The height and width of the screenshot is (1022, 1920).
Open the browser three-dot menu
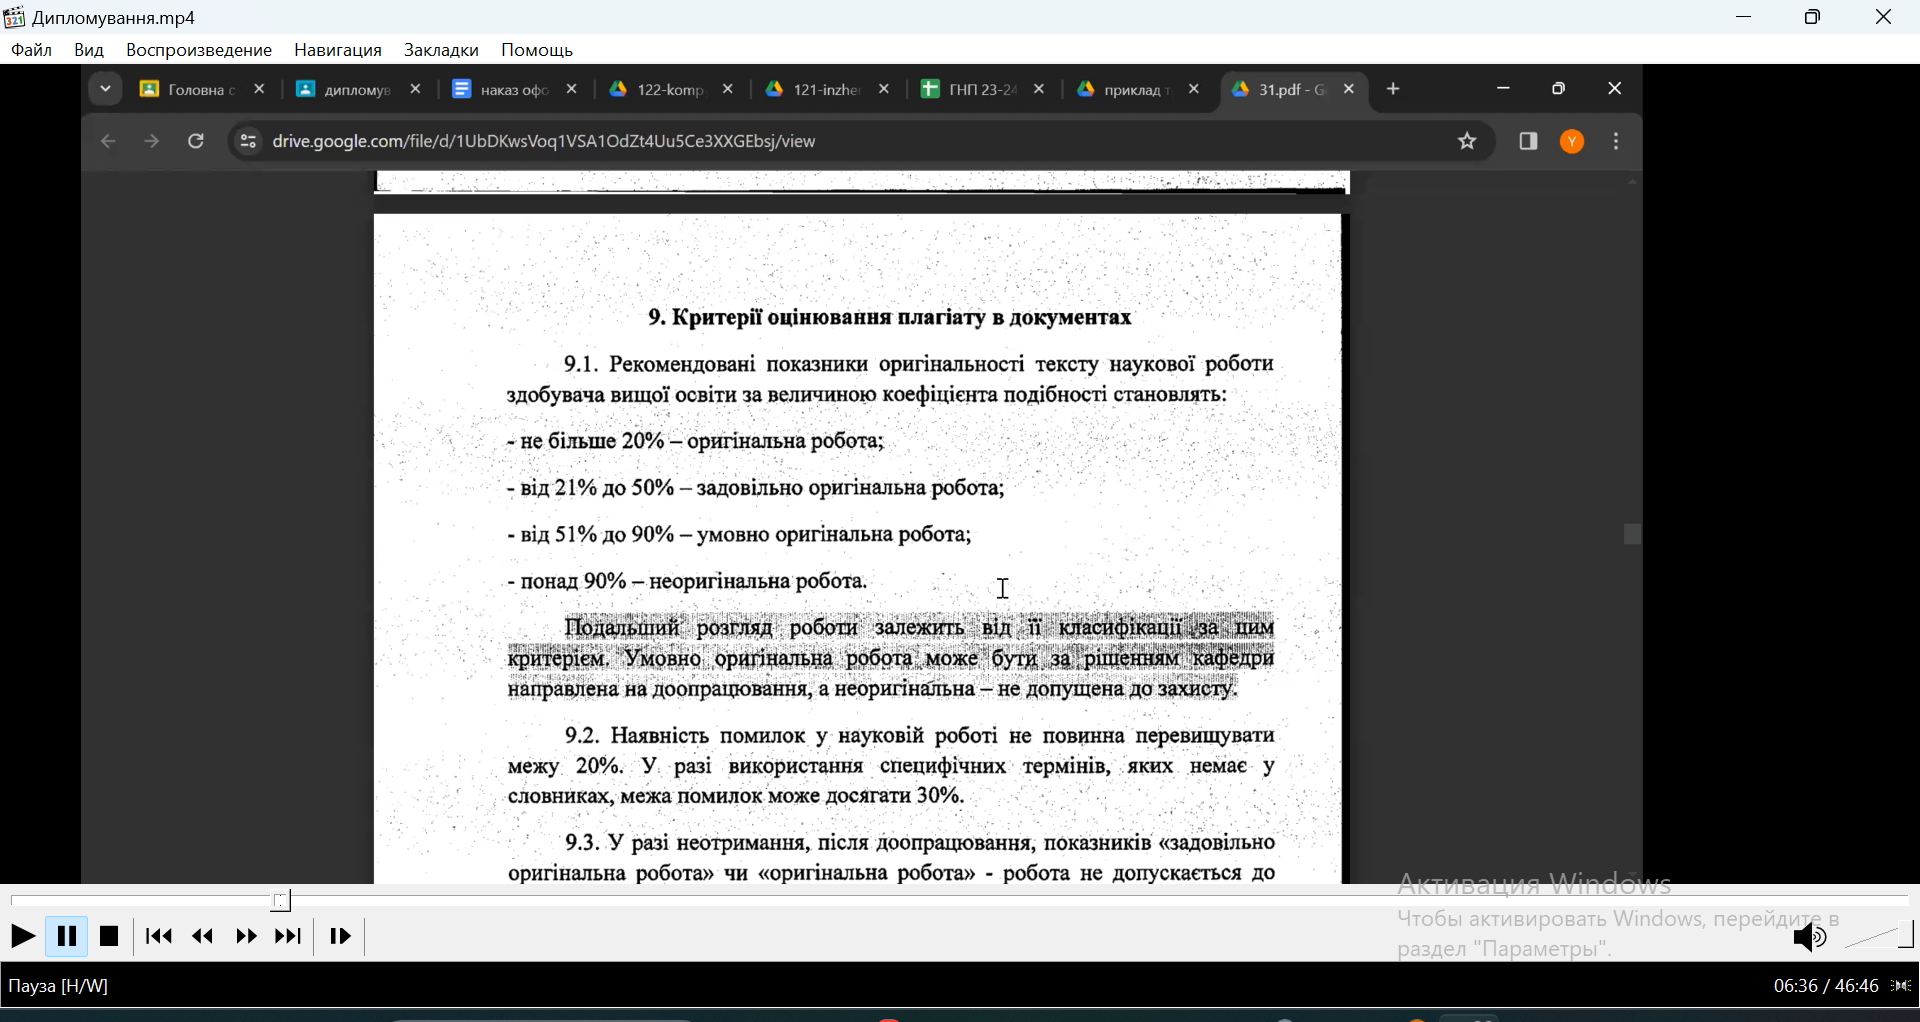coord(1618,142)
